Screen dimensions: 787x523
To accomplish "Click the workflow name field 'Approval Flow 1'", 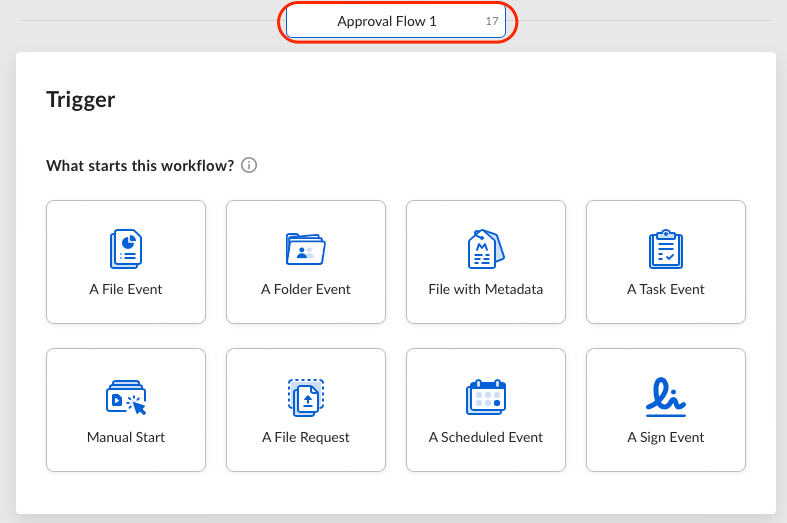I will click(x=396, y=22).
